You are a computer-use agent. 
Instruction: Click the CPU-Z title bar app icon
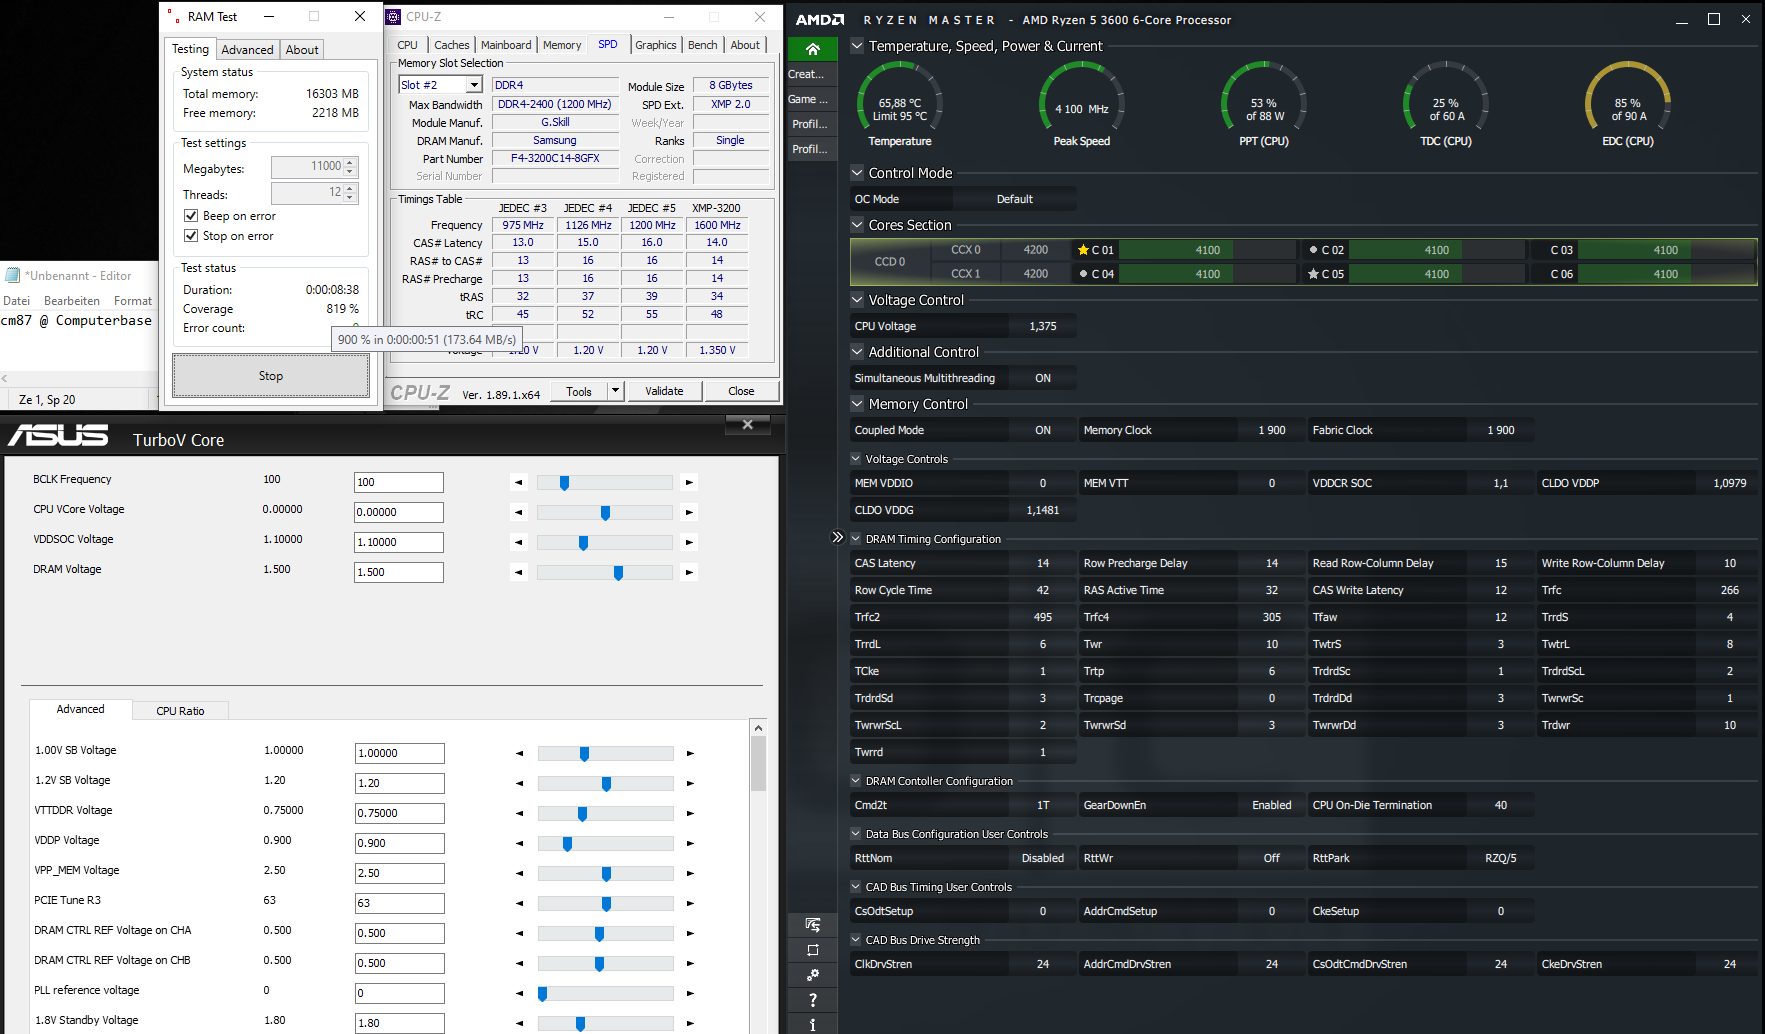(x=394, y=17)
